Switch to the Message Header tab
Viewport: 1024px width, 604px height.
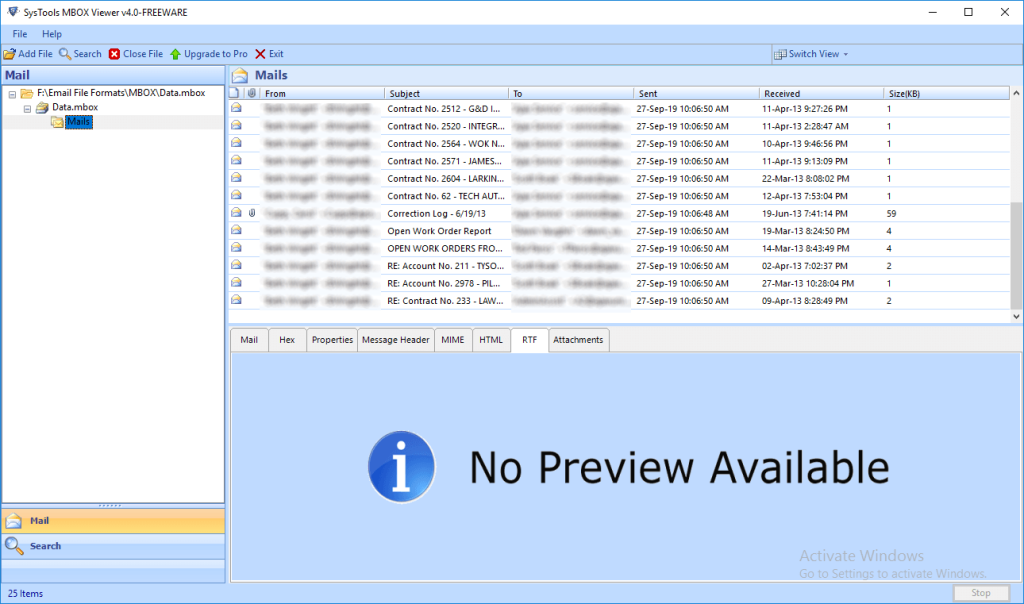(x=396, y=340)
